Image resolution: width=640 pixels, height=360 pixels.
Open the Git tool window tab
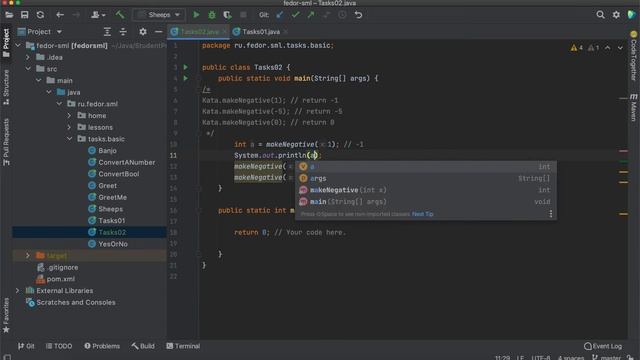(x=26, y=346)
